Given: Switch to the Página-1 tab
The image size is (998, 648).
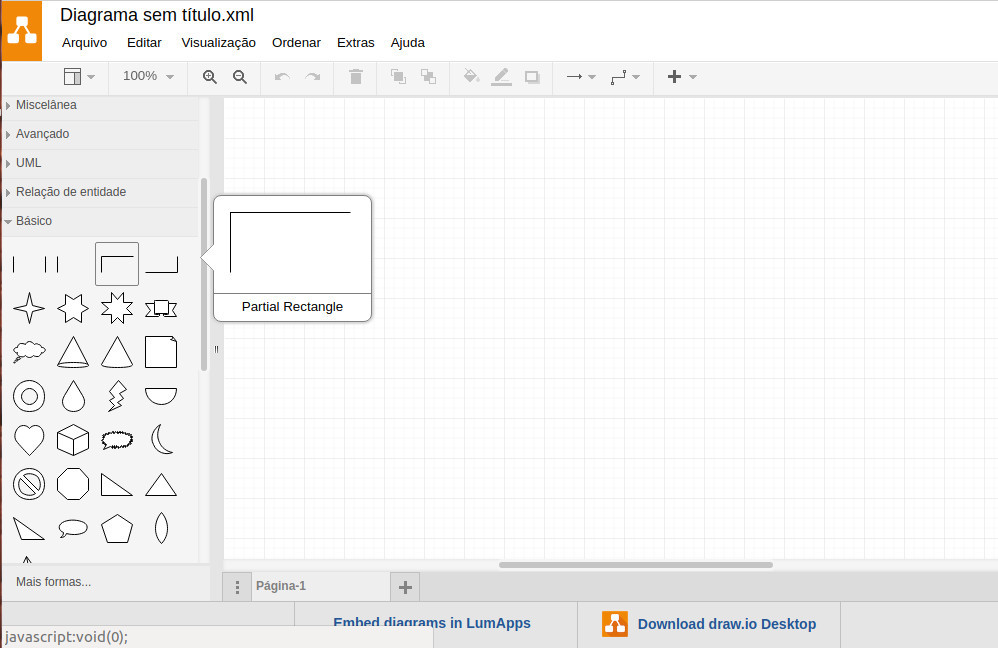Looking at the screenshot, I should tap(281, 587).
